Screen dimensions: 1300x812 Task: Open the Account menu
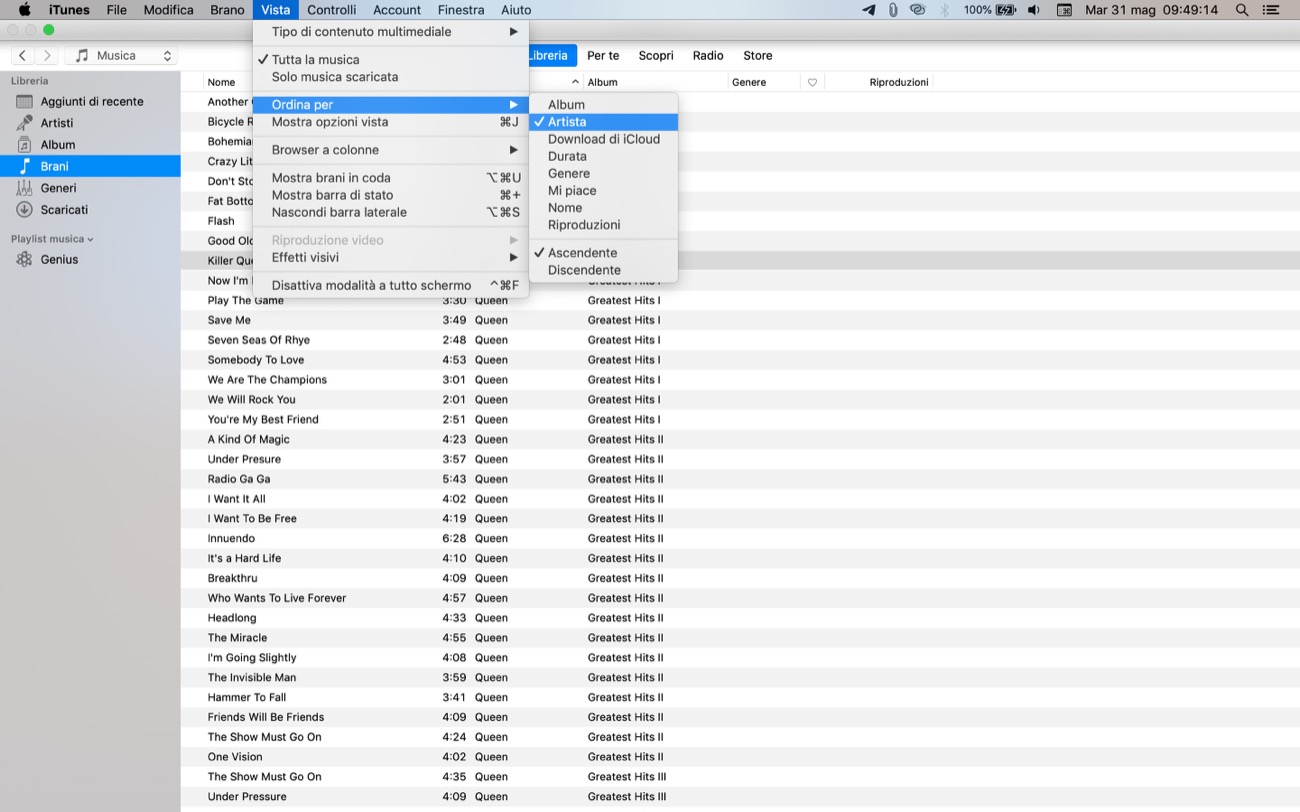(397, 10)
